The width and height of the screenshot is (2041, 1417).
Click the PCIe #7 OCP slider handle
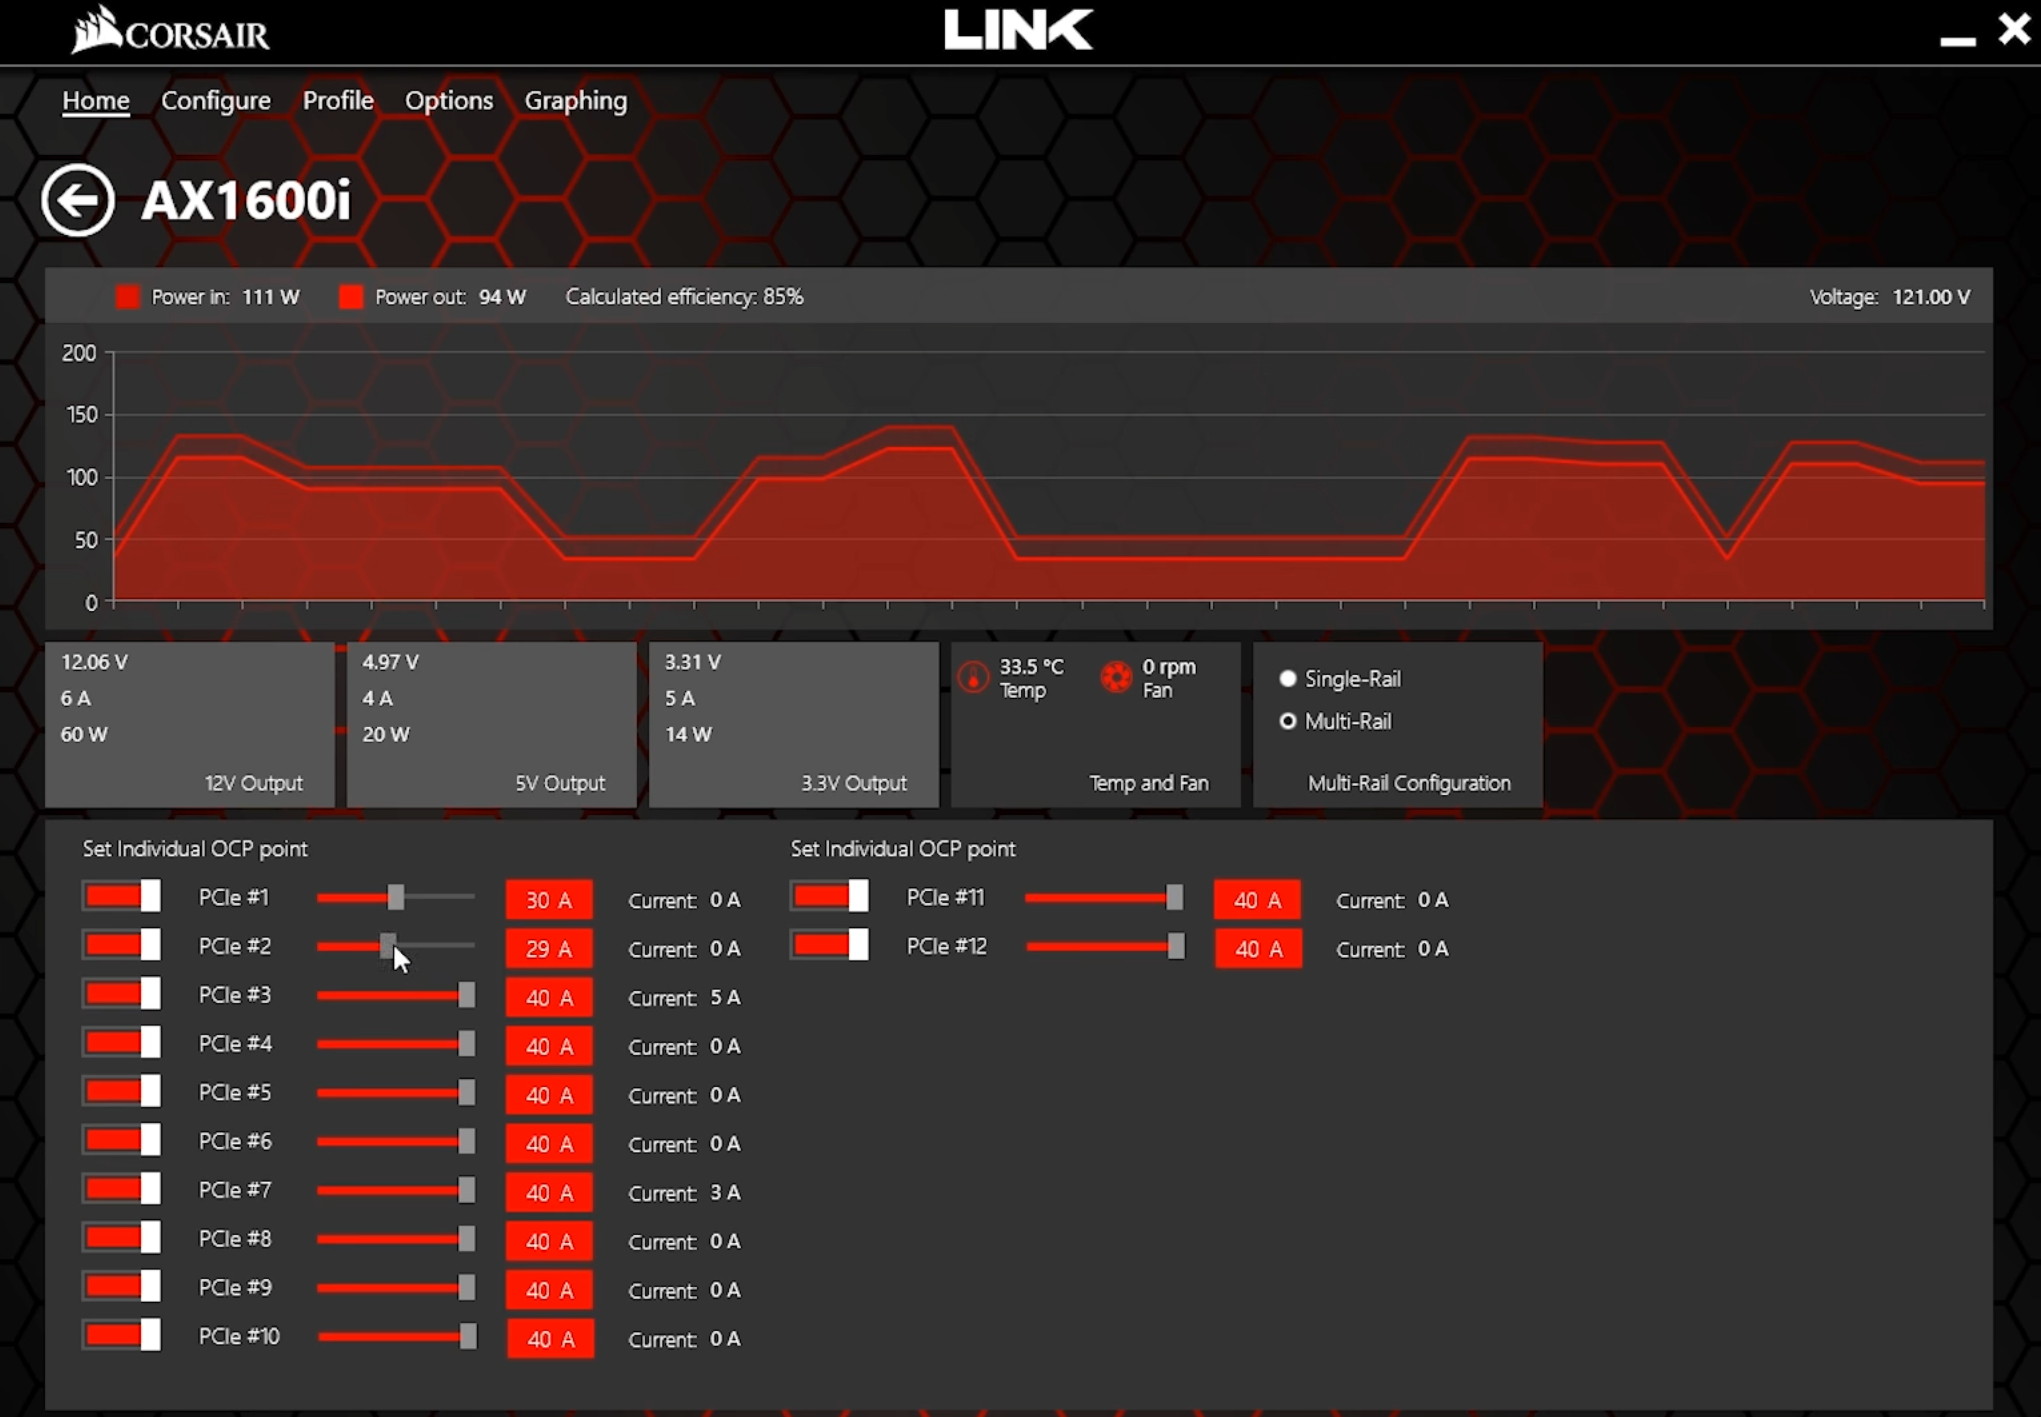pyautogui.click(x=467, y=1190)
